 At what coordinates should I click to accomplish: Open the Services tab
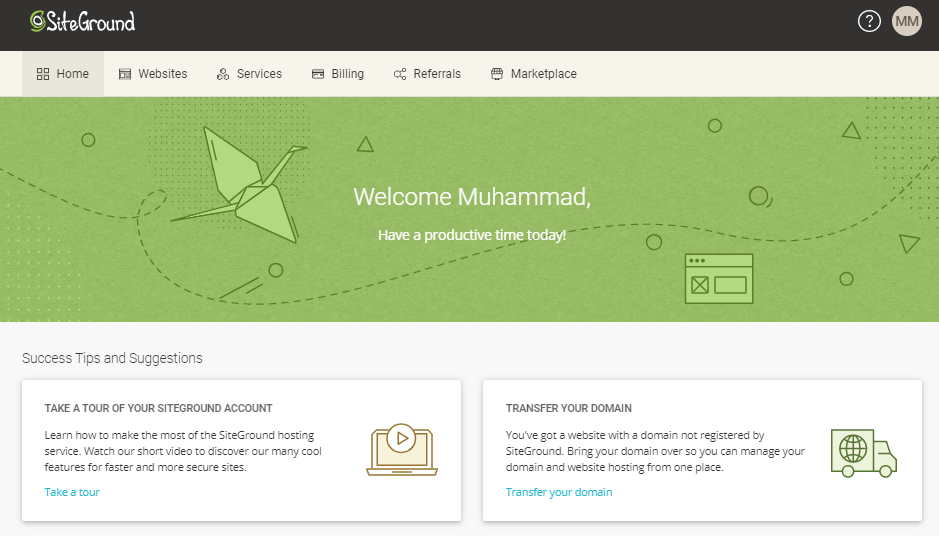click(x=249, y=74)
